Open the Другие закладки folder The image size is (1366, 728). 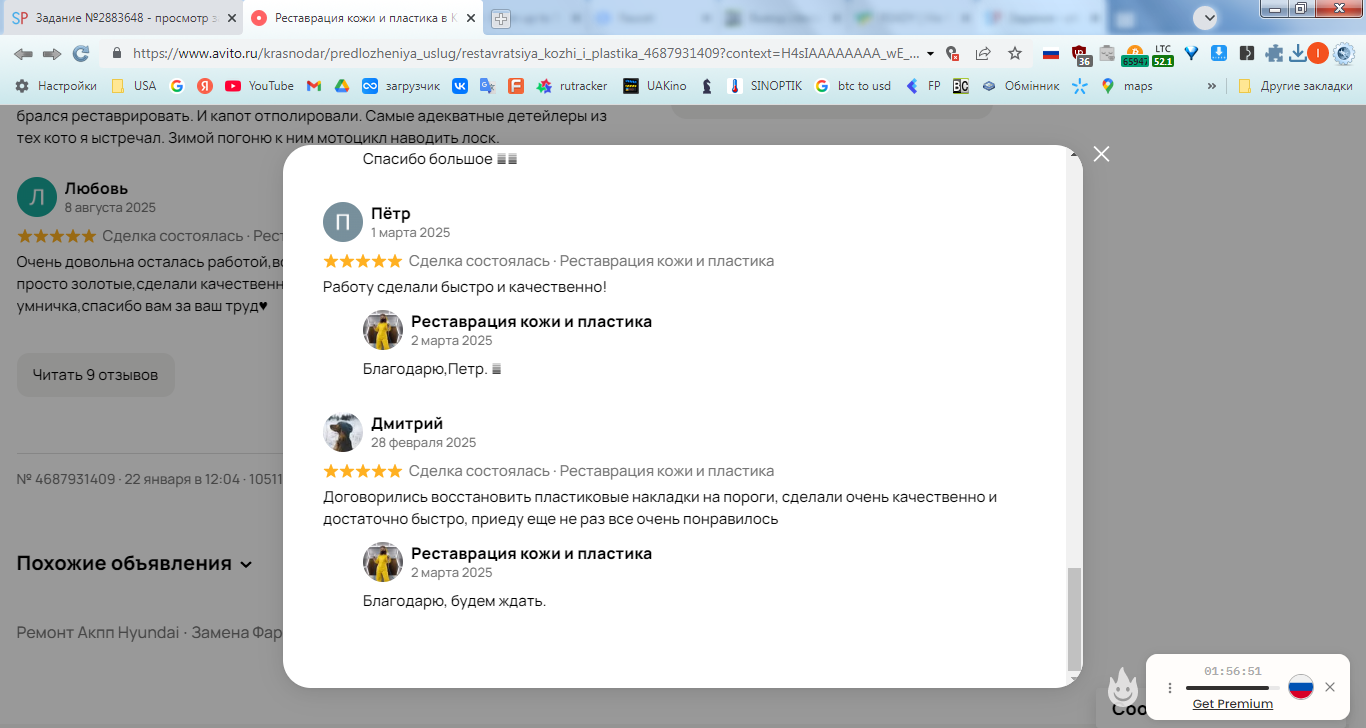coord(1295,86)
